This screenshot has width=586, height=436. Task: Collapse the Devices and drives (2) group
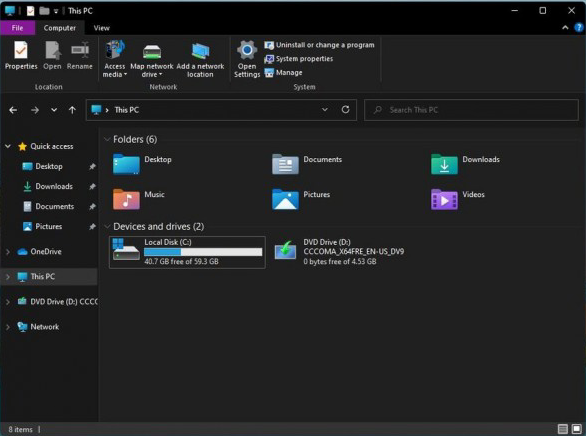click(107, 226)
